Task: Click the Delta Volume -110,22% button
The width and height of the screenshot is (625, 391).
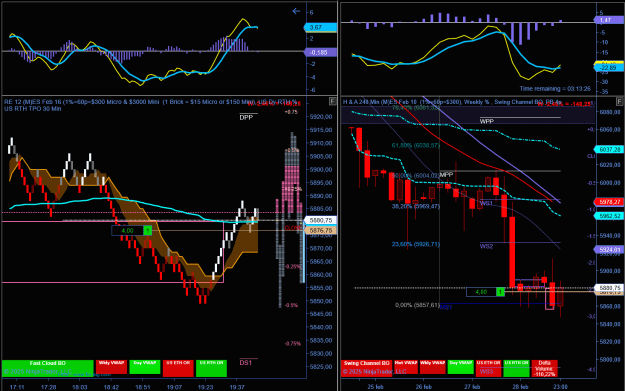Action: [x=544, y=368]
